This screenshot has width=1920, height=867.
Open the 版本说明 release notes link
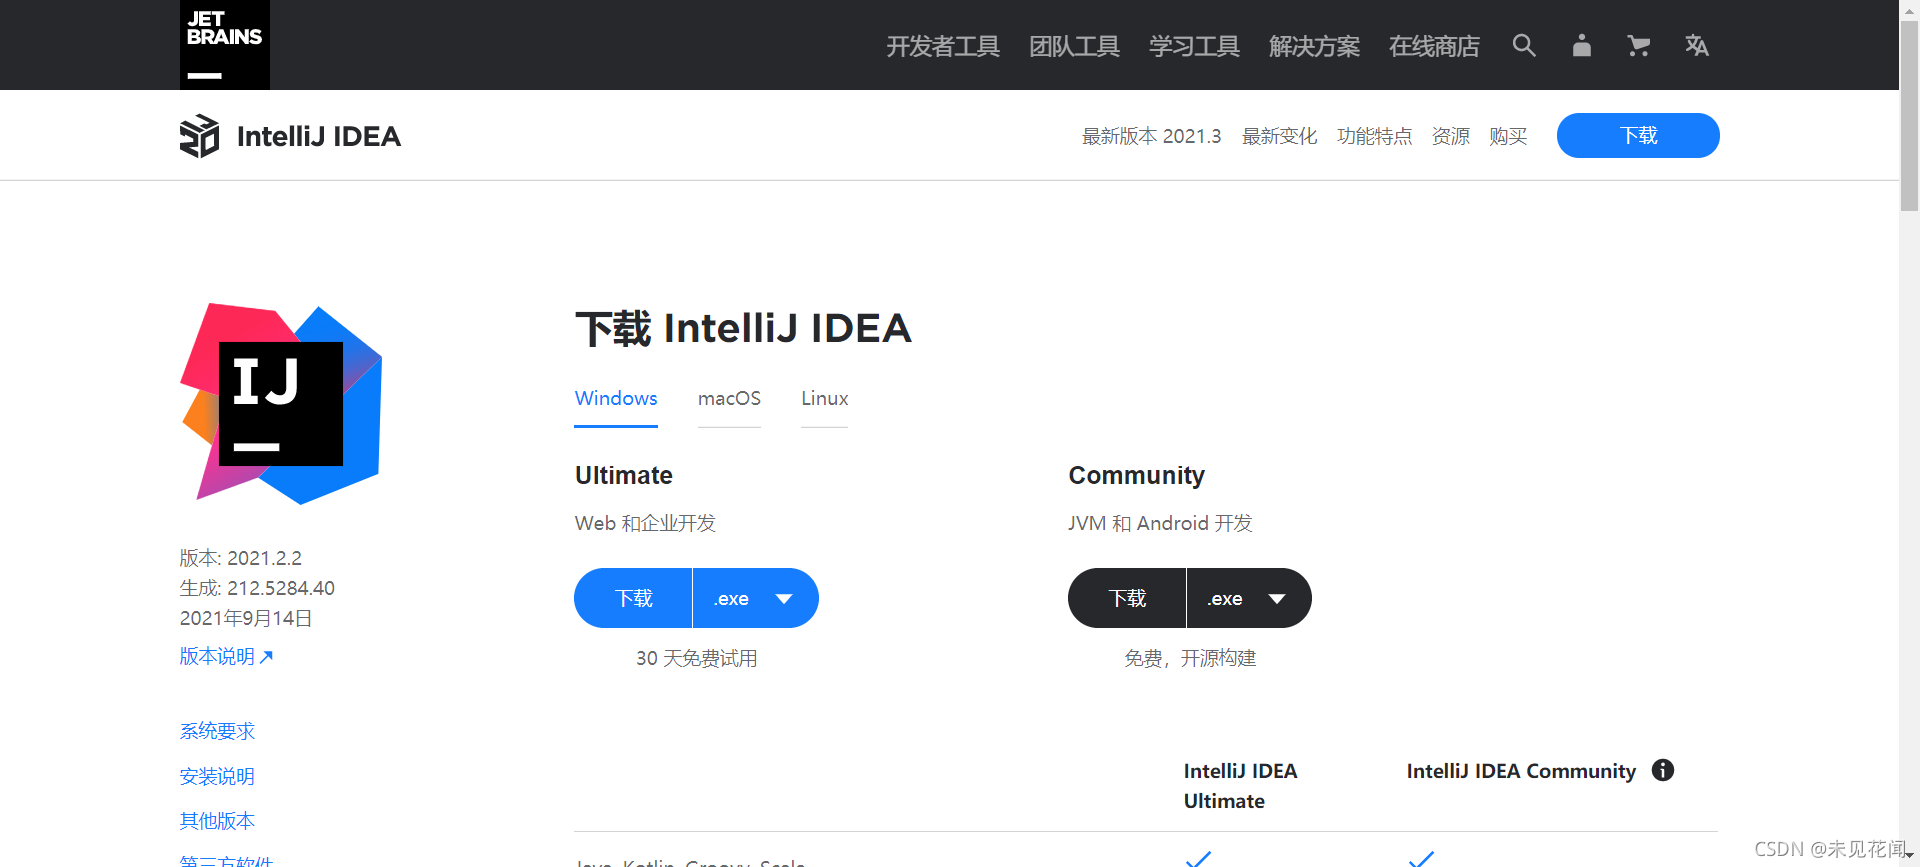[x=226, y=656]
